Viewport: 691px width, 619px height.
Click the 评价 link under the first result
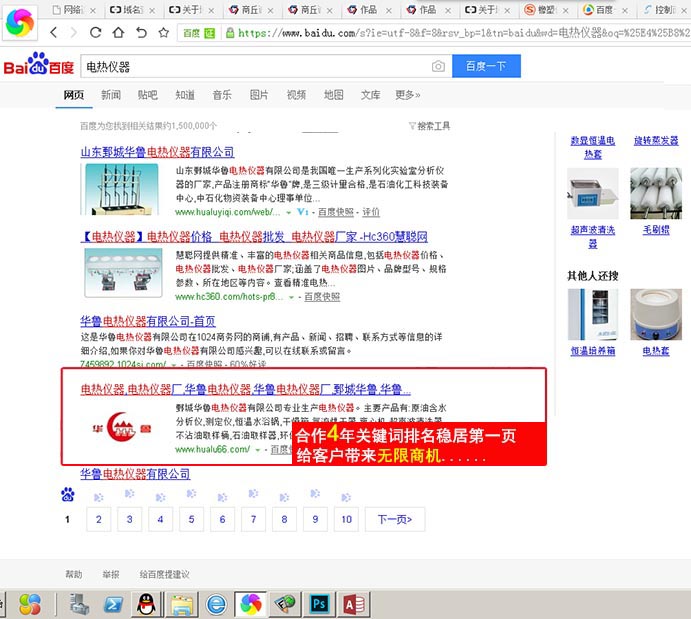point(371,212)
